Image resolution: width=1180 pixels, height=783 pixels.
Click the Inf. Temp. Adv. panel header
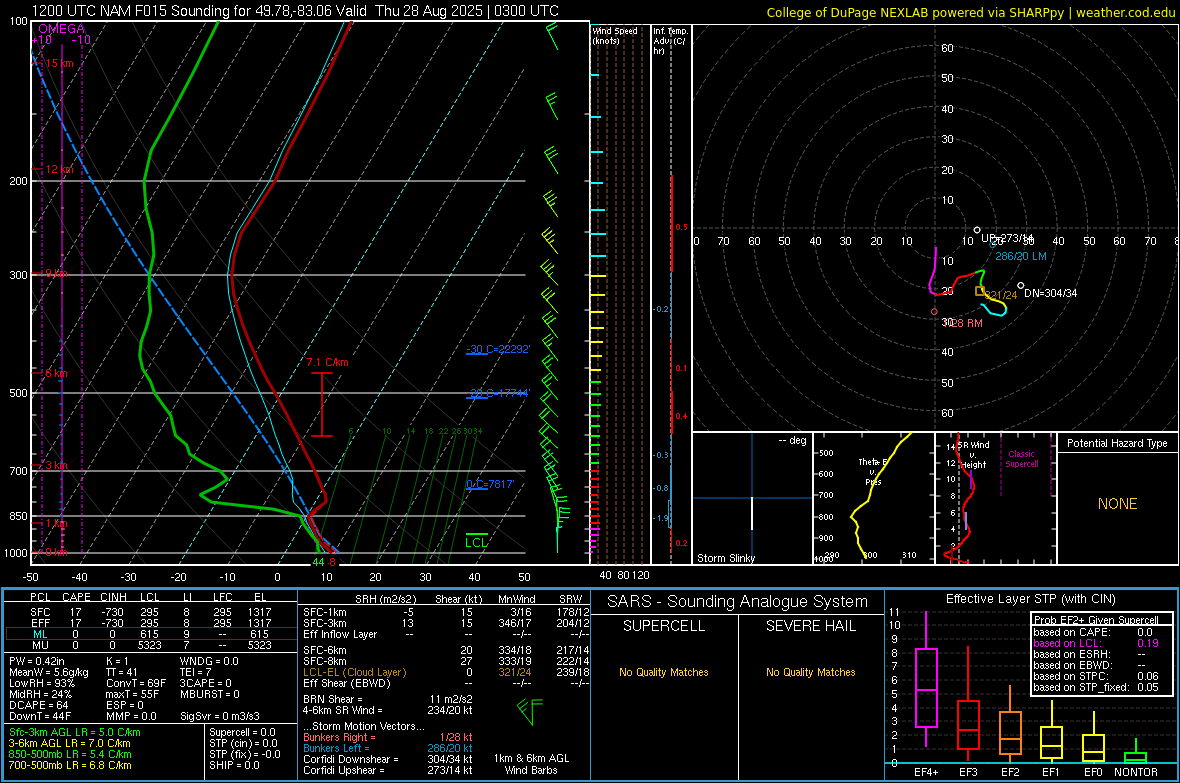click(x=670, y=41)
